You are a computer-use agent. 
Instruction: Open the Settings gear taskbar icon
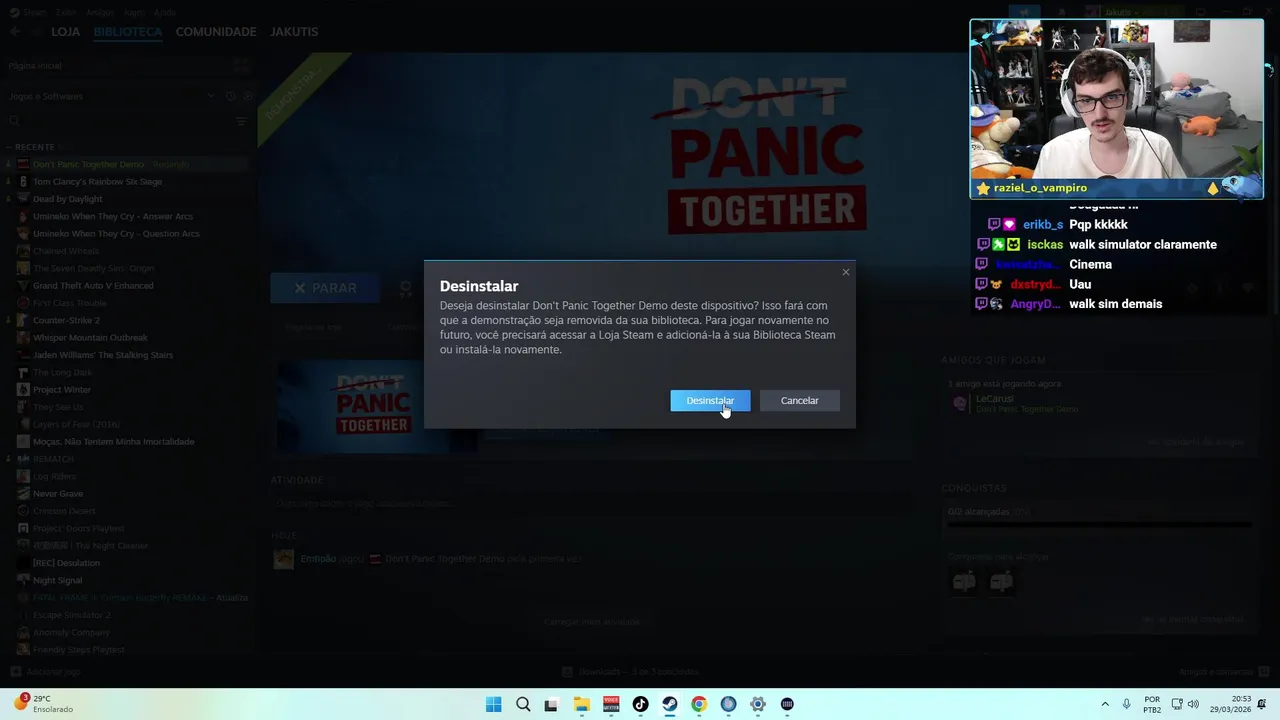click(758, 704)
